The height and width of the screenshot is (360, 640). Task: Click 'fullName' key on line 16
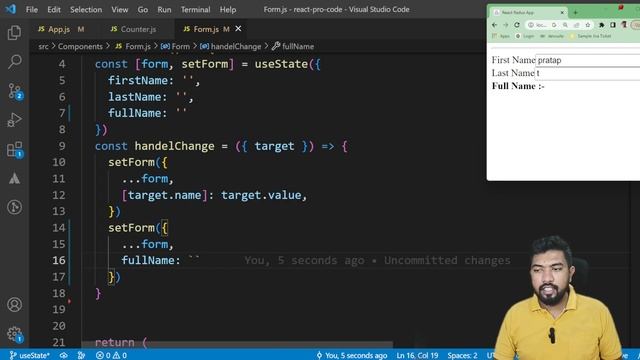(x=148, y=260)
